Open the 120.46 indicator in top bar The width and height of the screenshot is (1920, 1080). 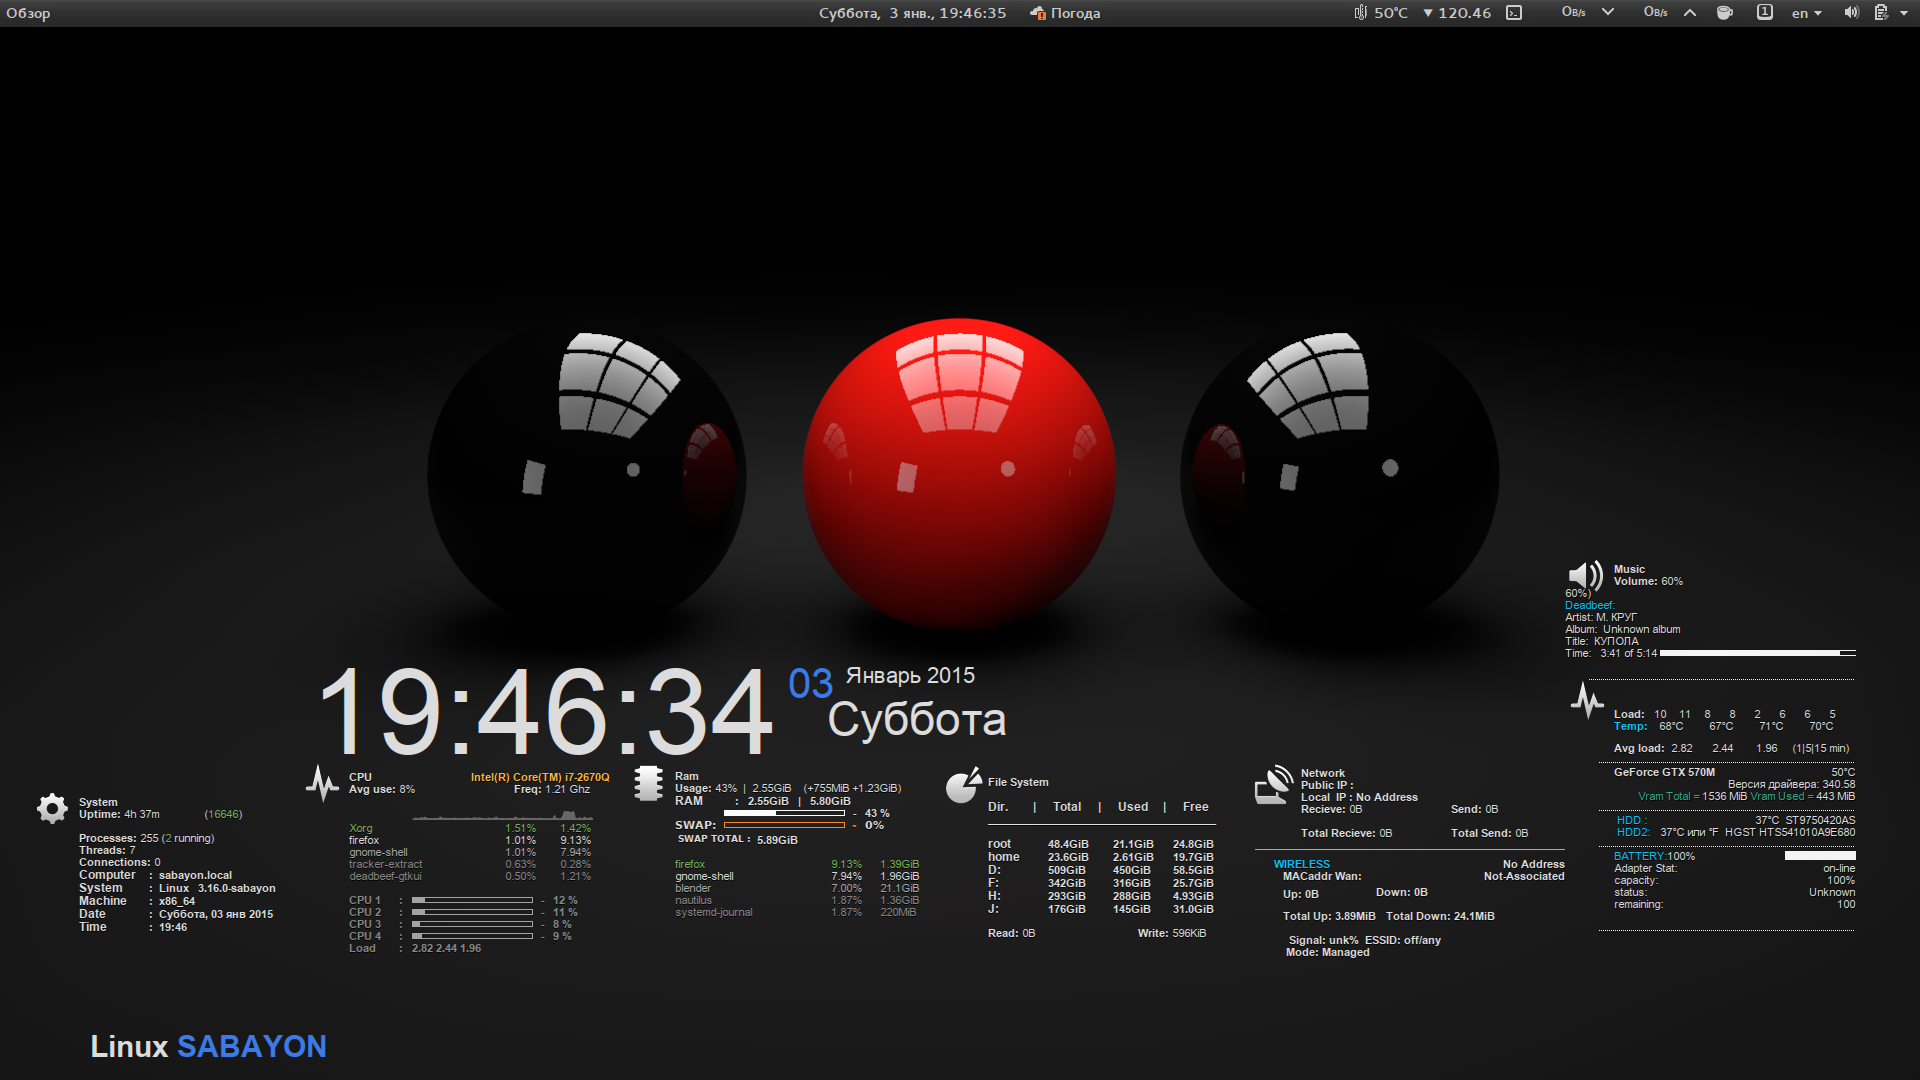(1457, 13)
